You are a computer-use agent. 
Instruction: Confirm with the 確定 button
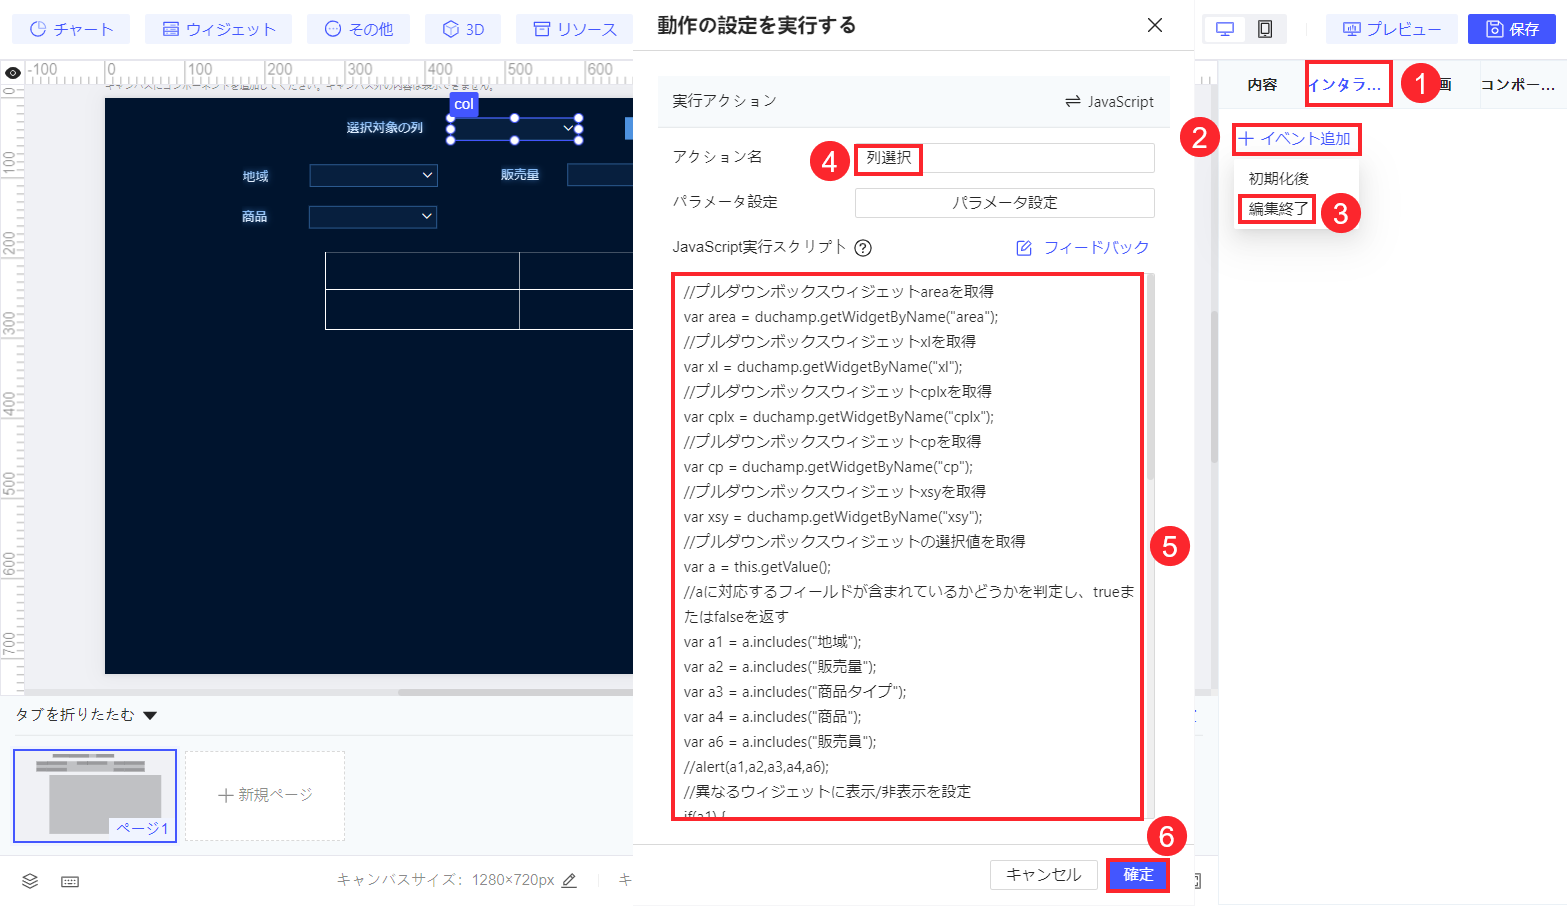(1138, 874)
